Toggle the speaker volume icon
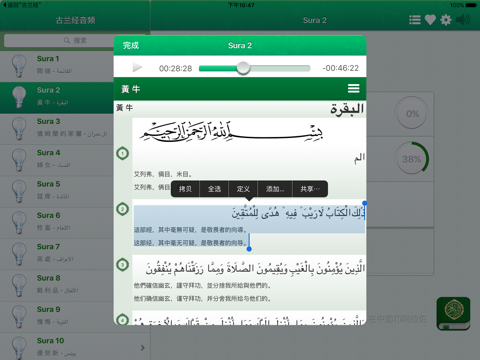 click(463, 20)
